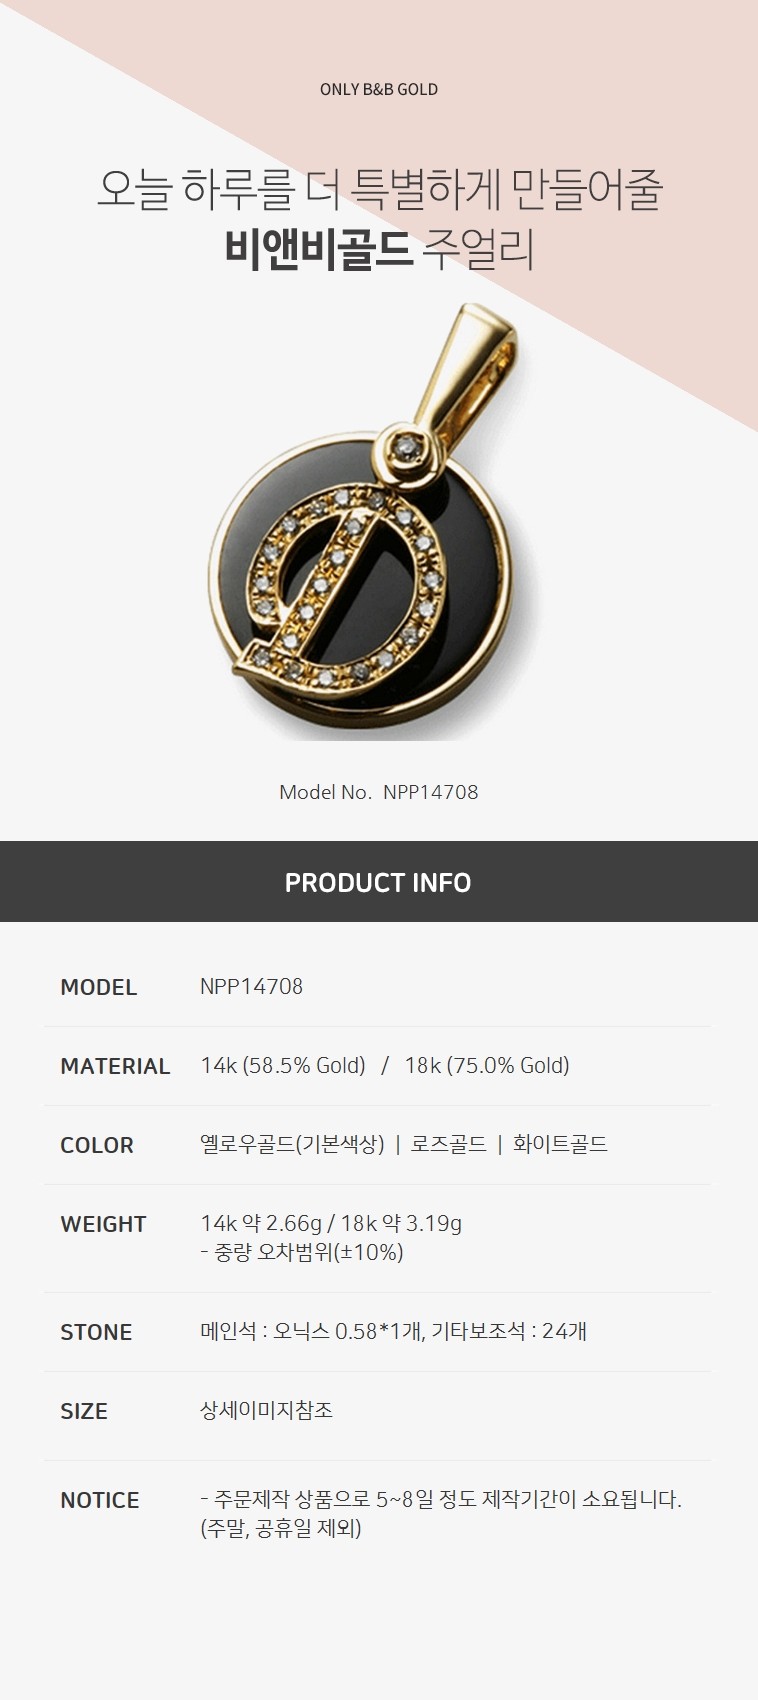Click the STONE description with 오닉스

(393, 1331)
